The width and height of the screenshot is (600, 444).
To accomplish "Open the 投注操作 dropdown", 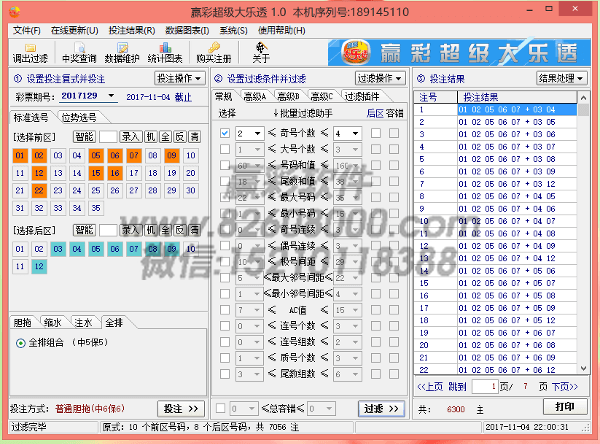I will point(180,78).
